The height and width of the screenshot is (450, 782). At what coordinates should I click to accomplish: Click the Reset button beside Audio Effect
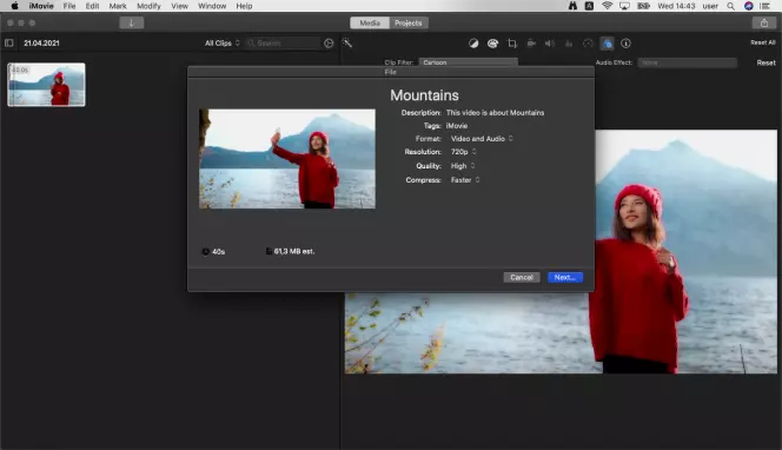766,63
